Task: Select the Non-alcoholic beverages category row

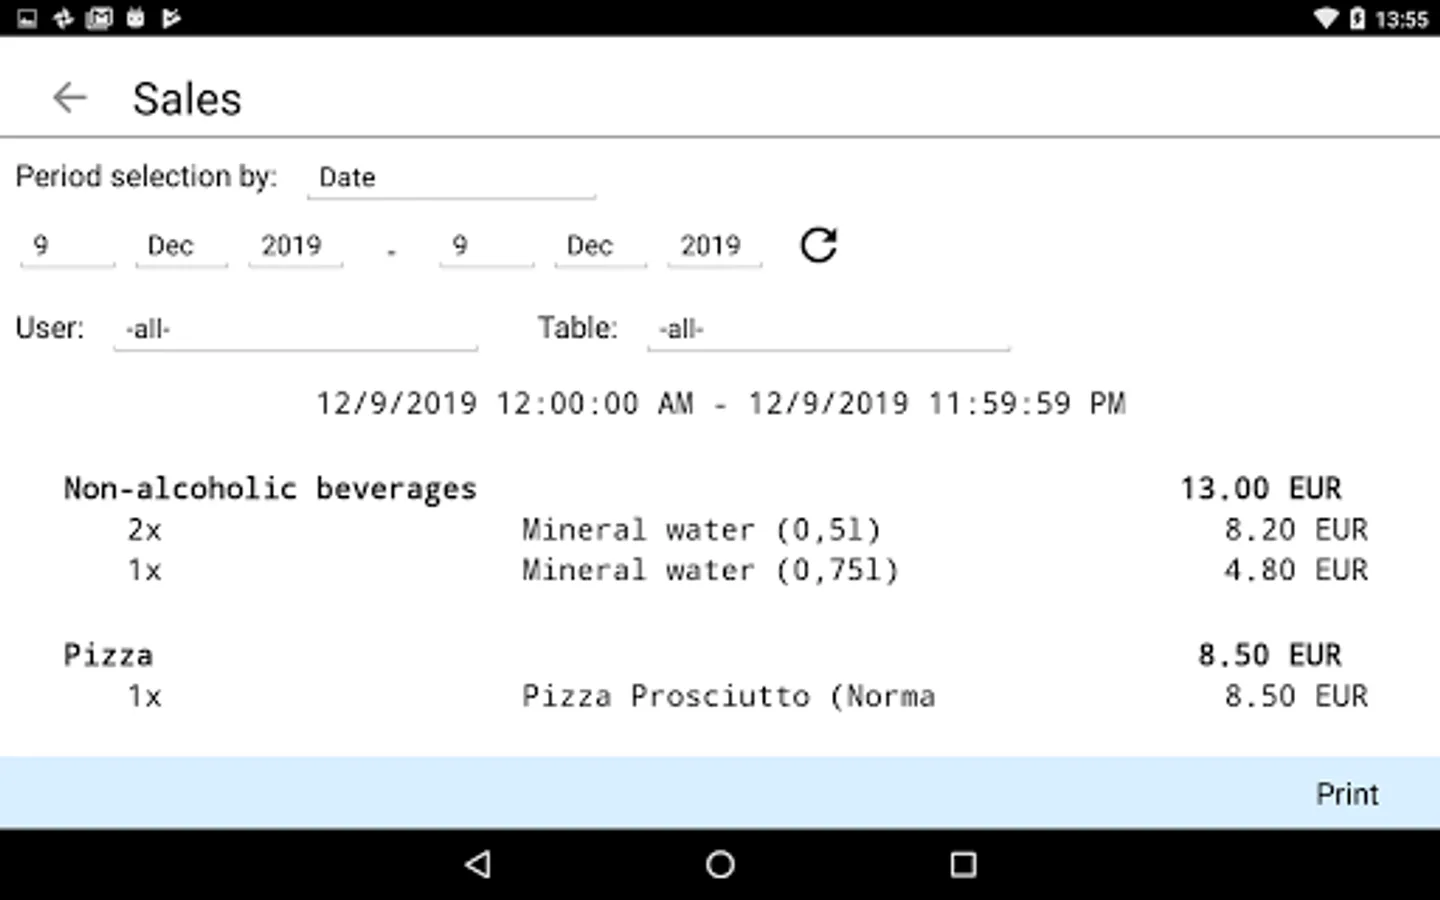Action: point(270,488)
